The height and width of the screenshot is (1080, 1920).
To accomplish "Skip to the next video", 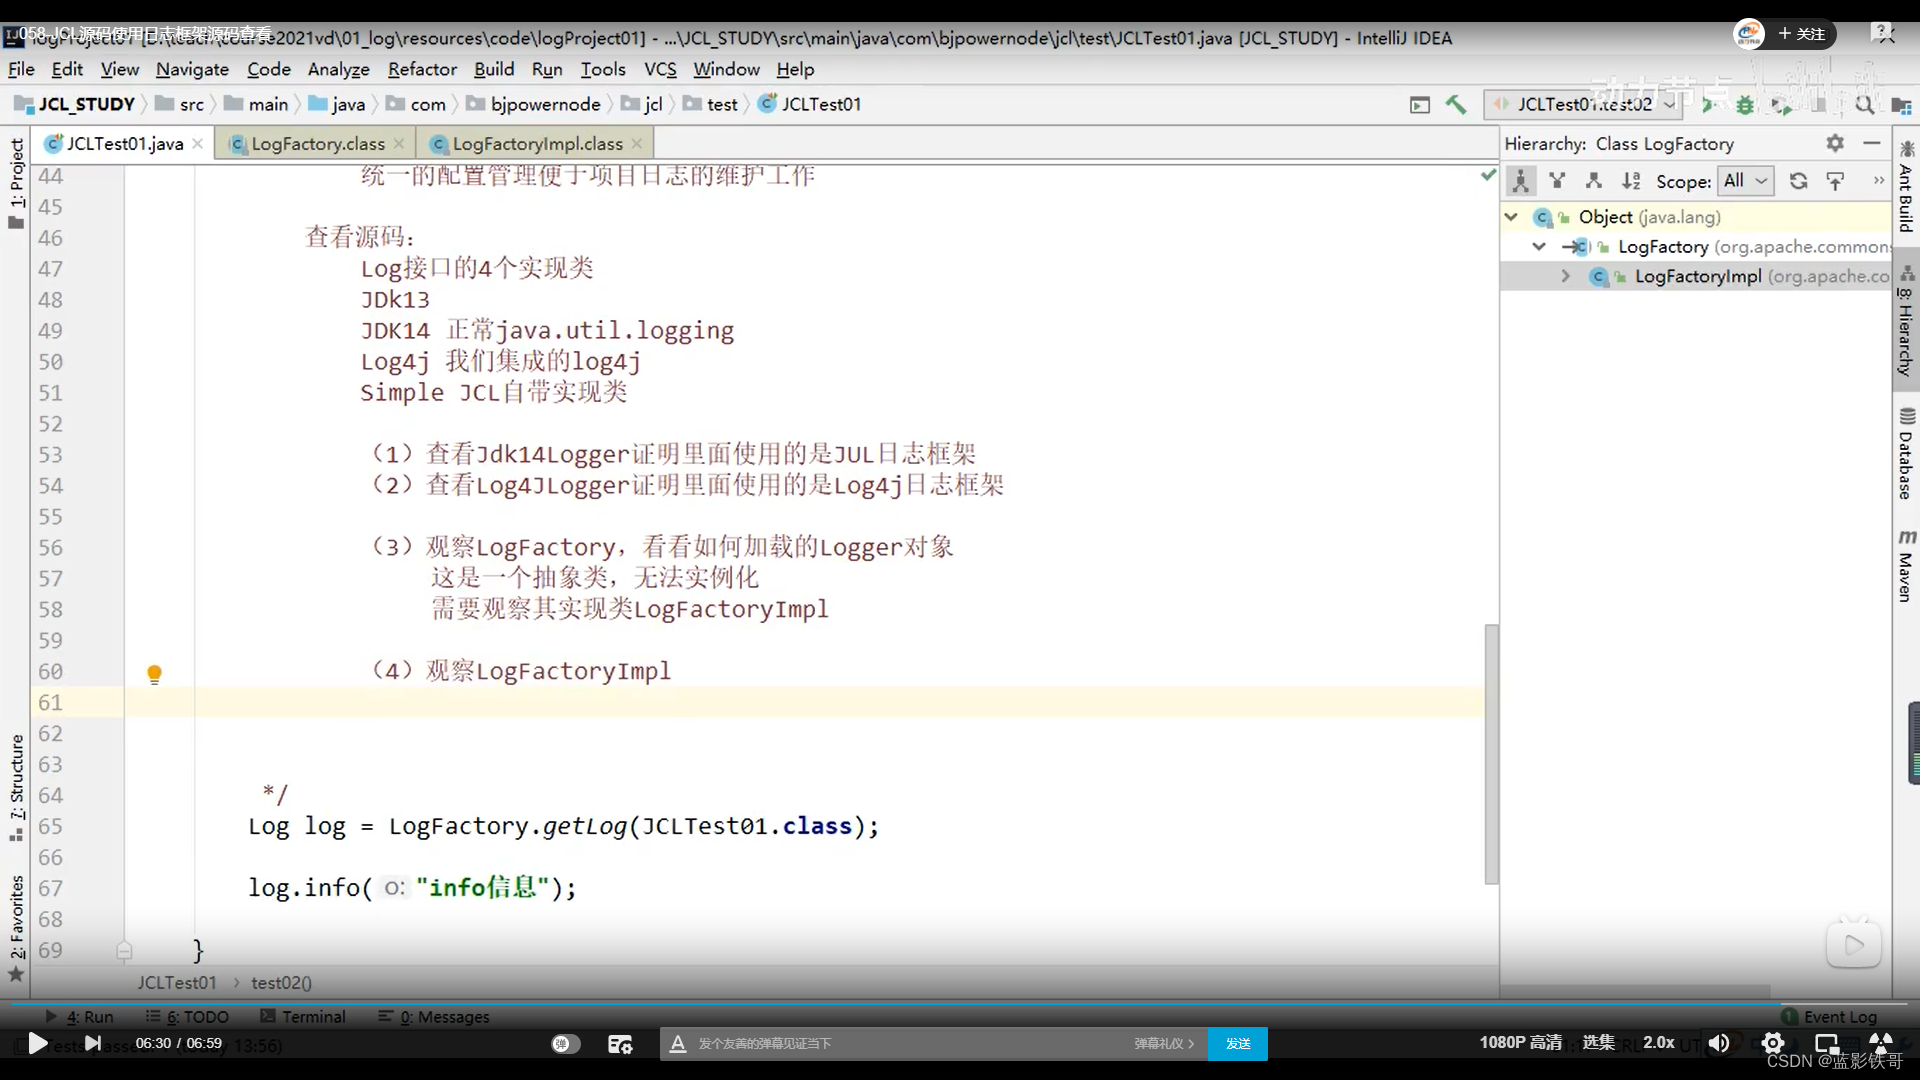I will (x=93, y=1043).
